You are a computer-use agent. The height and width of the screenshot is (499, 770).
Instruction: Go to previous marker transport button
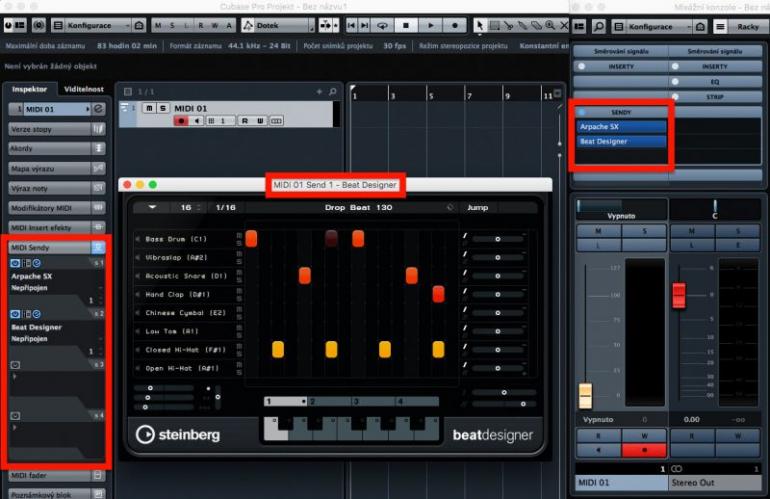[x=351, y=25]
